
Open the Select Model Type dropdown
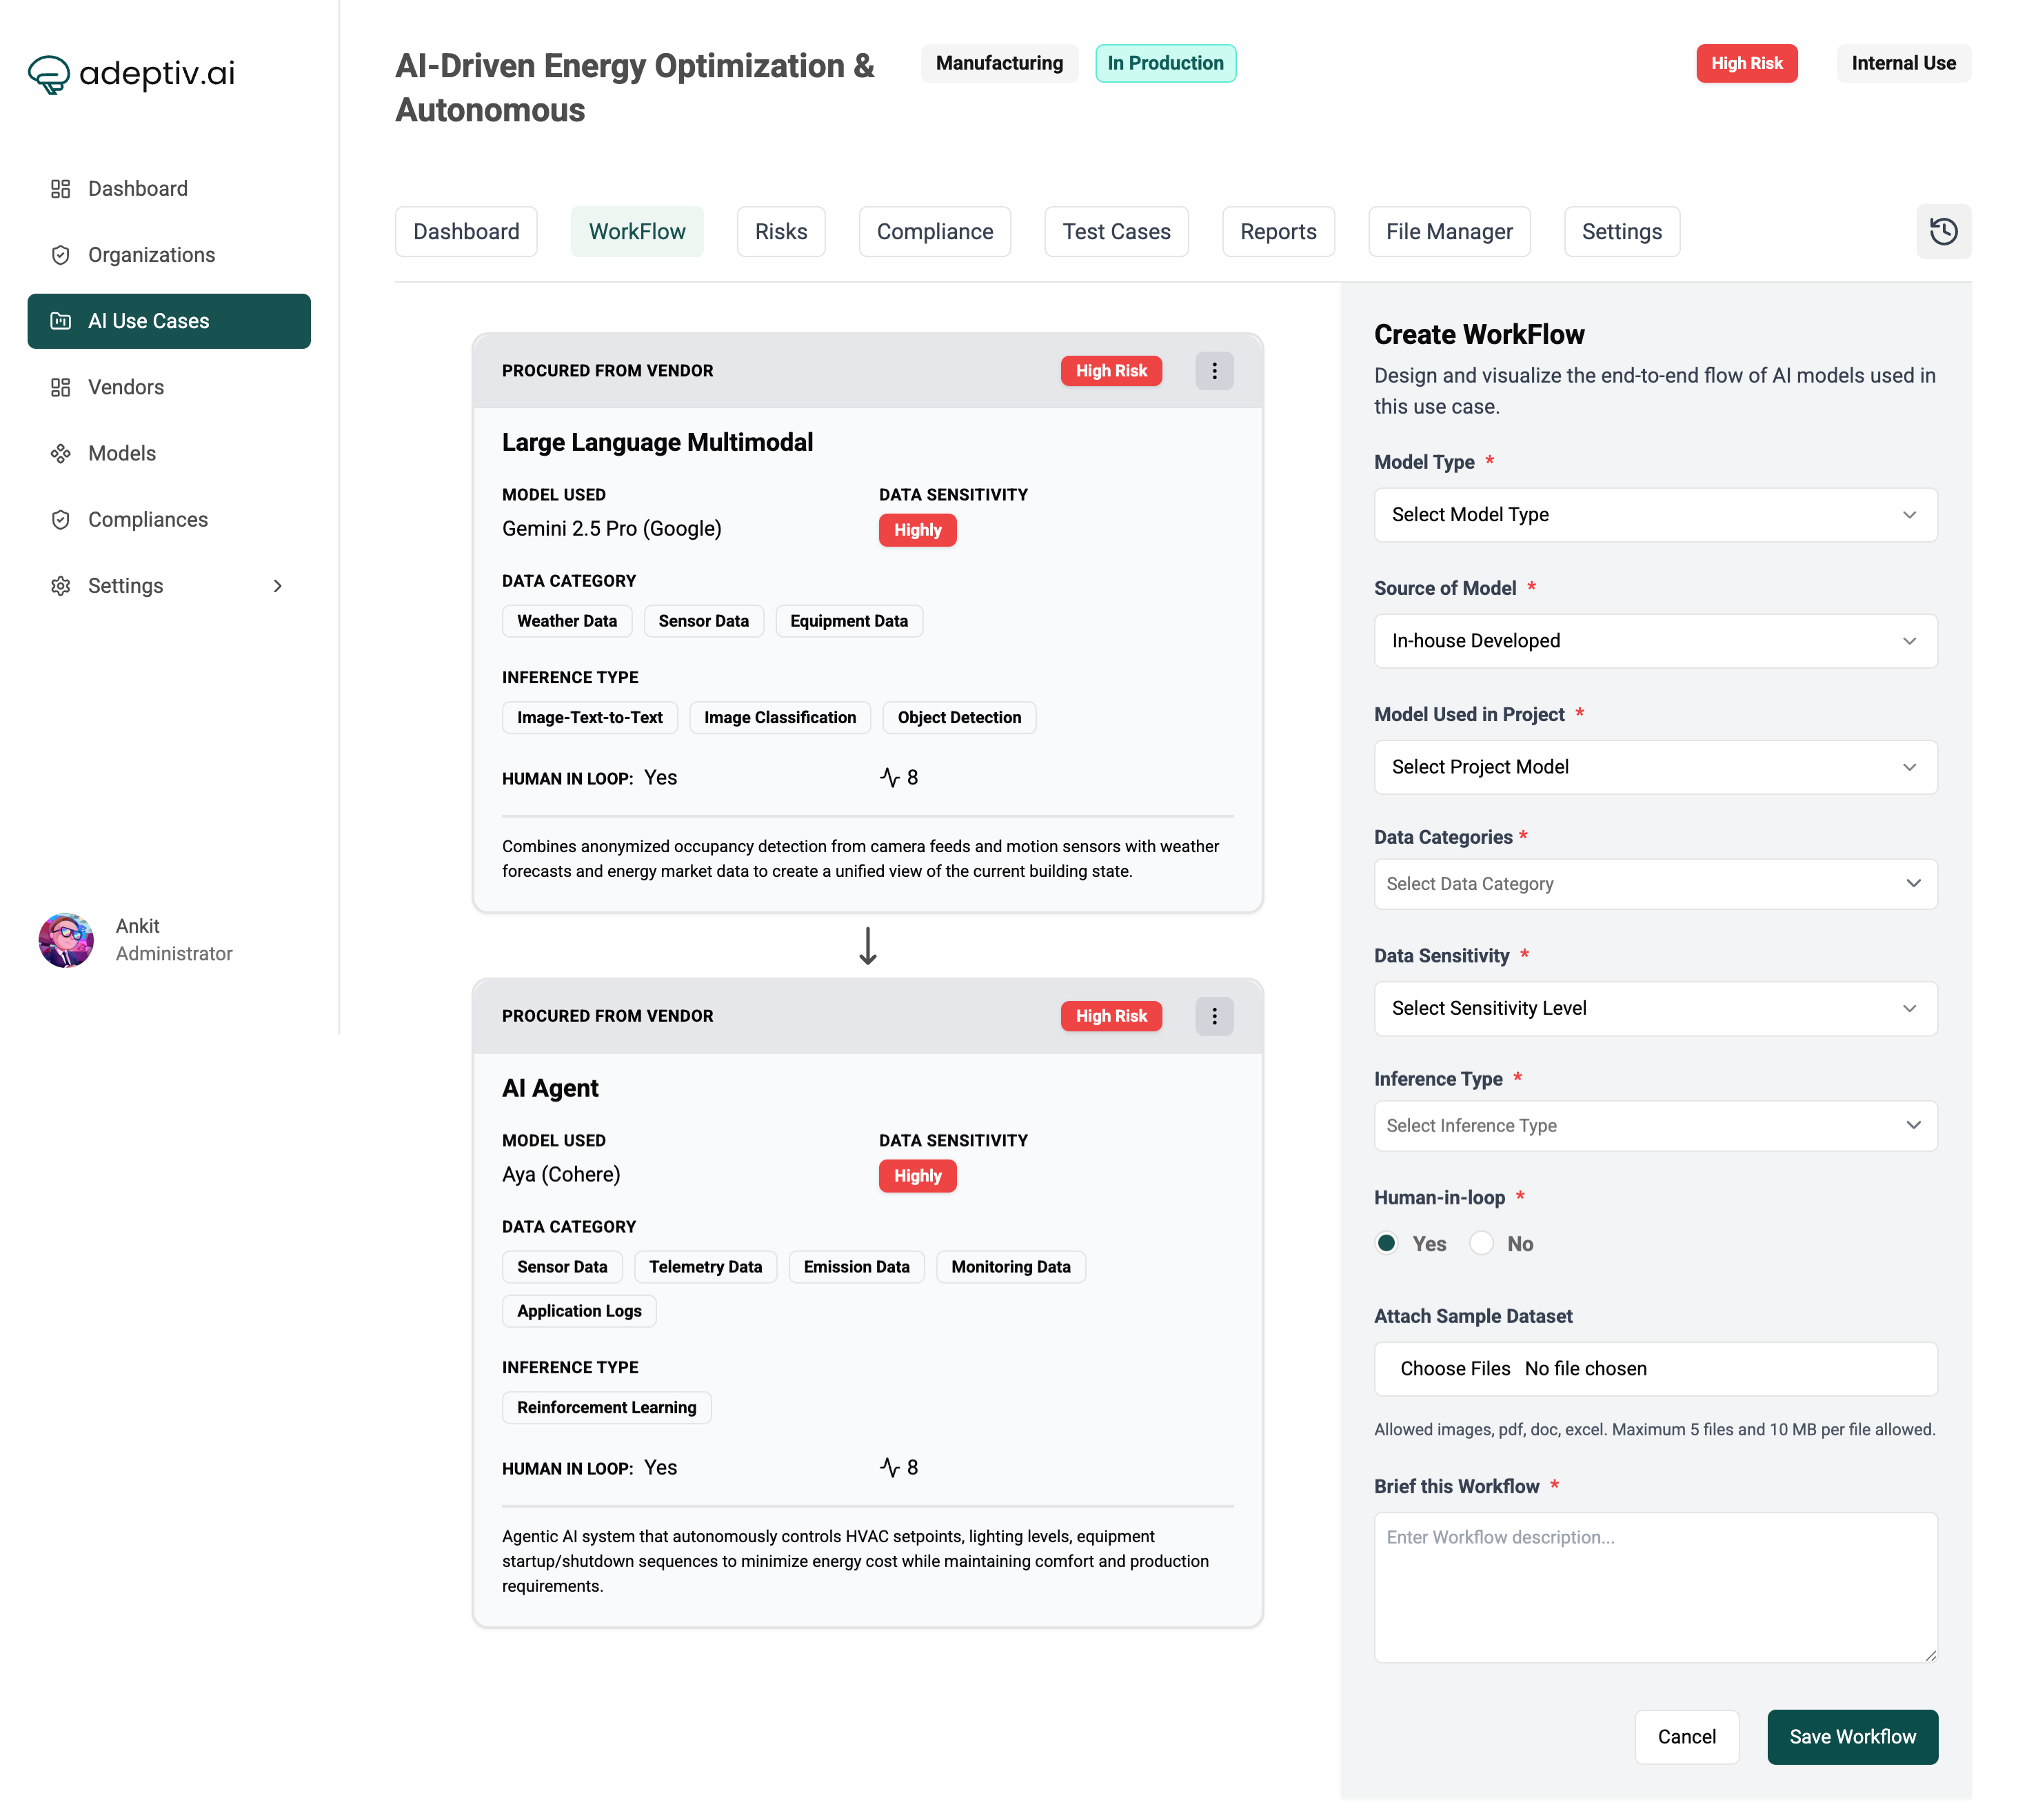point(1654,514)
